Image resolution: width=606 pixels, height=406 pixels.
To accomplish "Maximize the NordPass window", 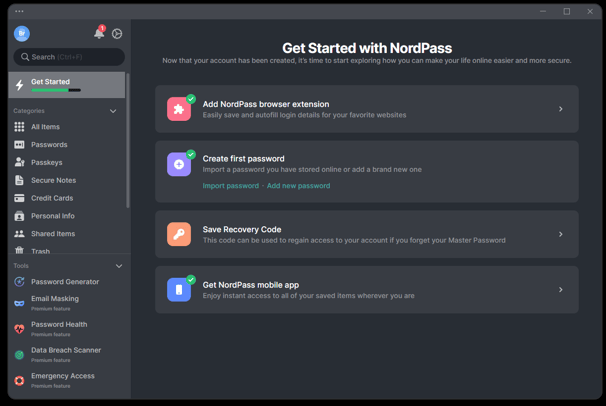I will tap(567, 12).
